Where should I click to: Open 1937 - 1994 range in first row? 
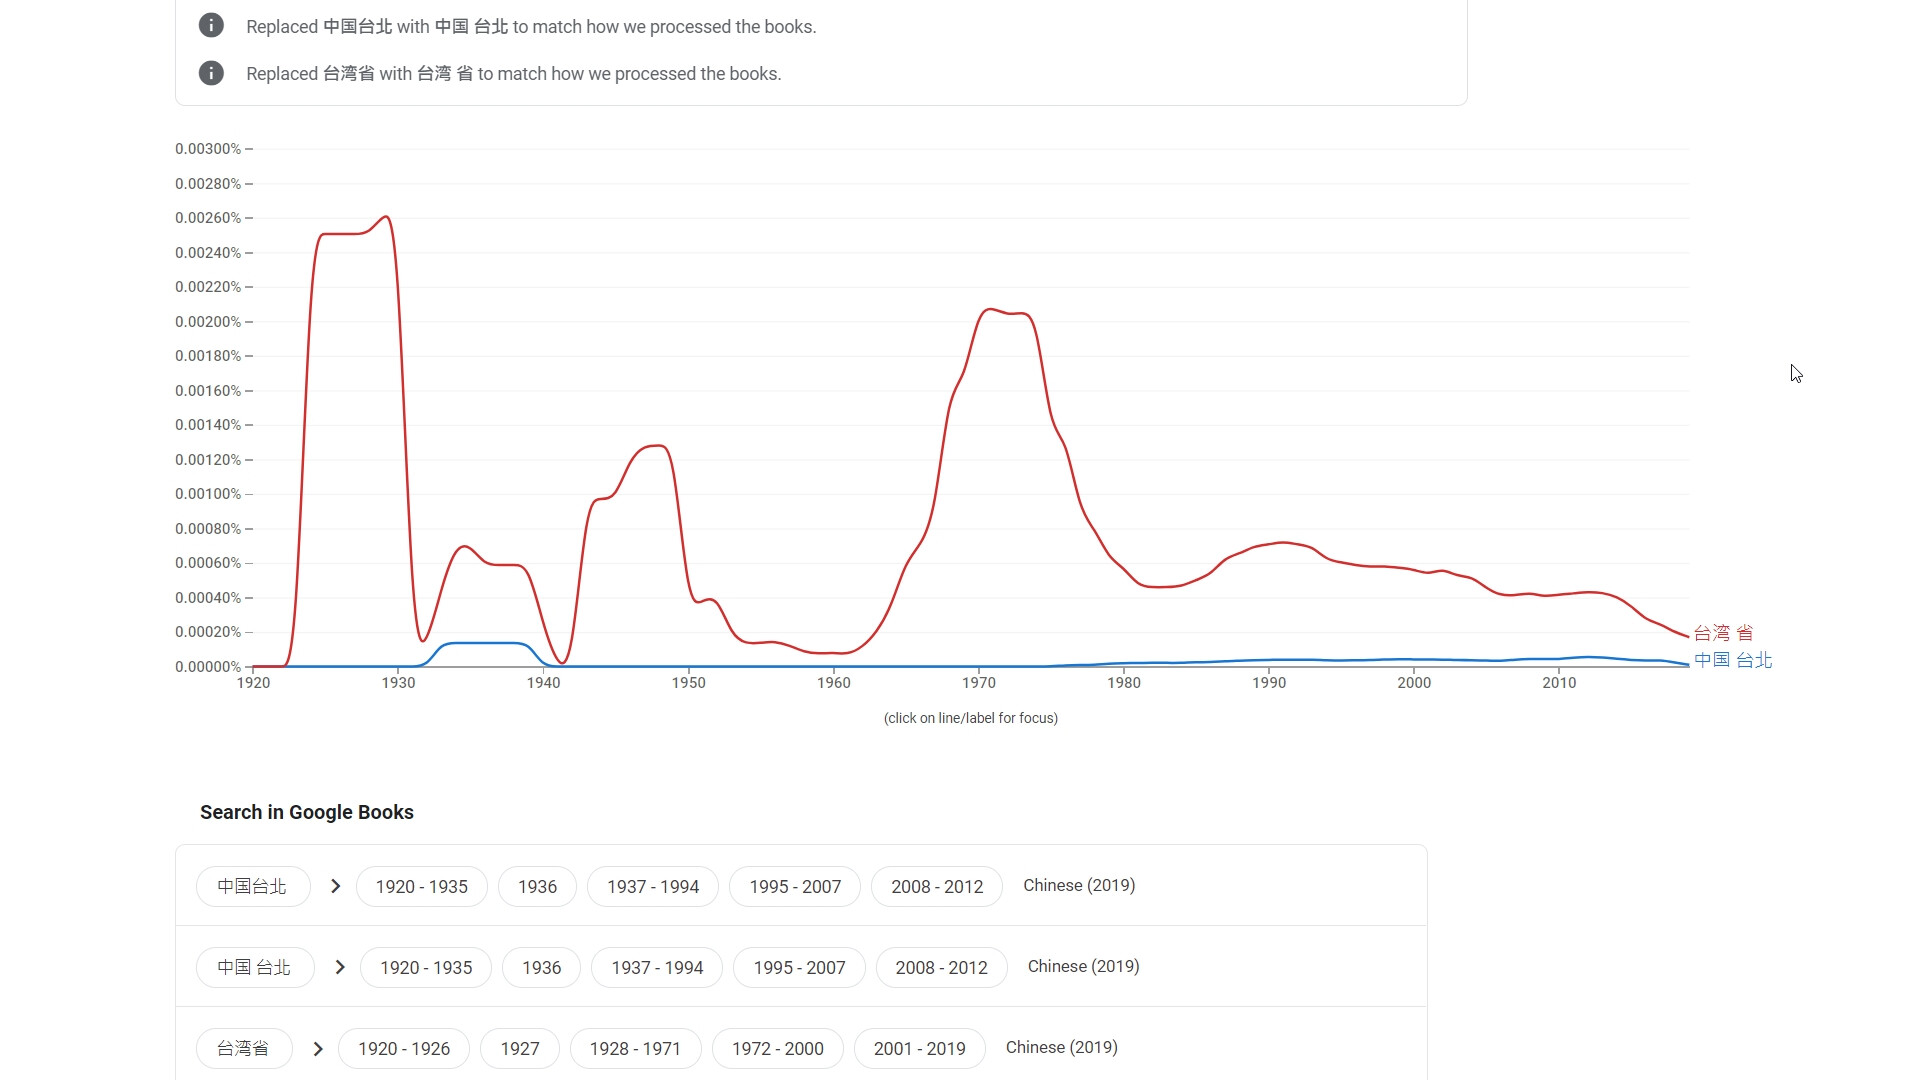652,886
